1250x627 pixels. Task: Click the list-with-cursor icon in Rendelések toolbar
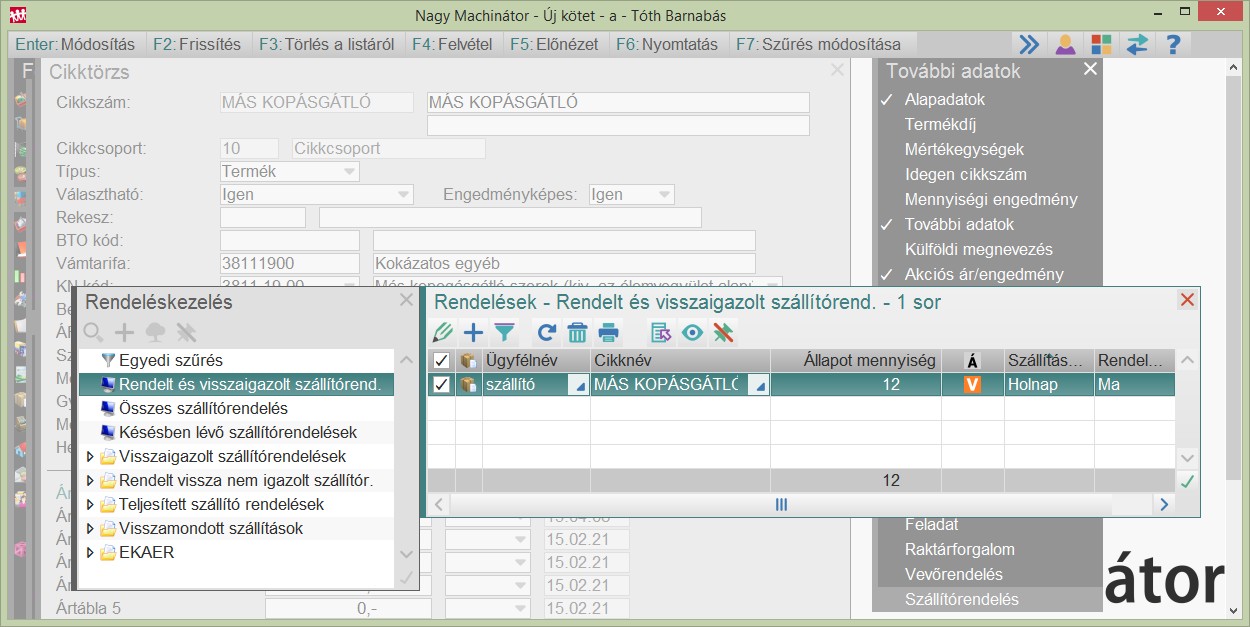click(x=661, y=333)
